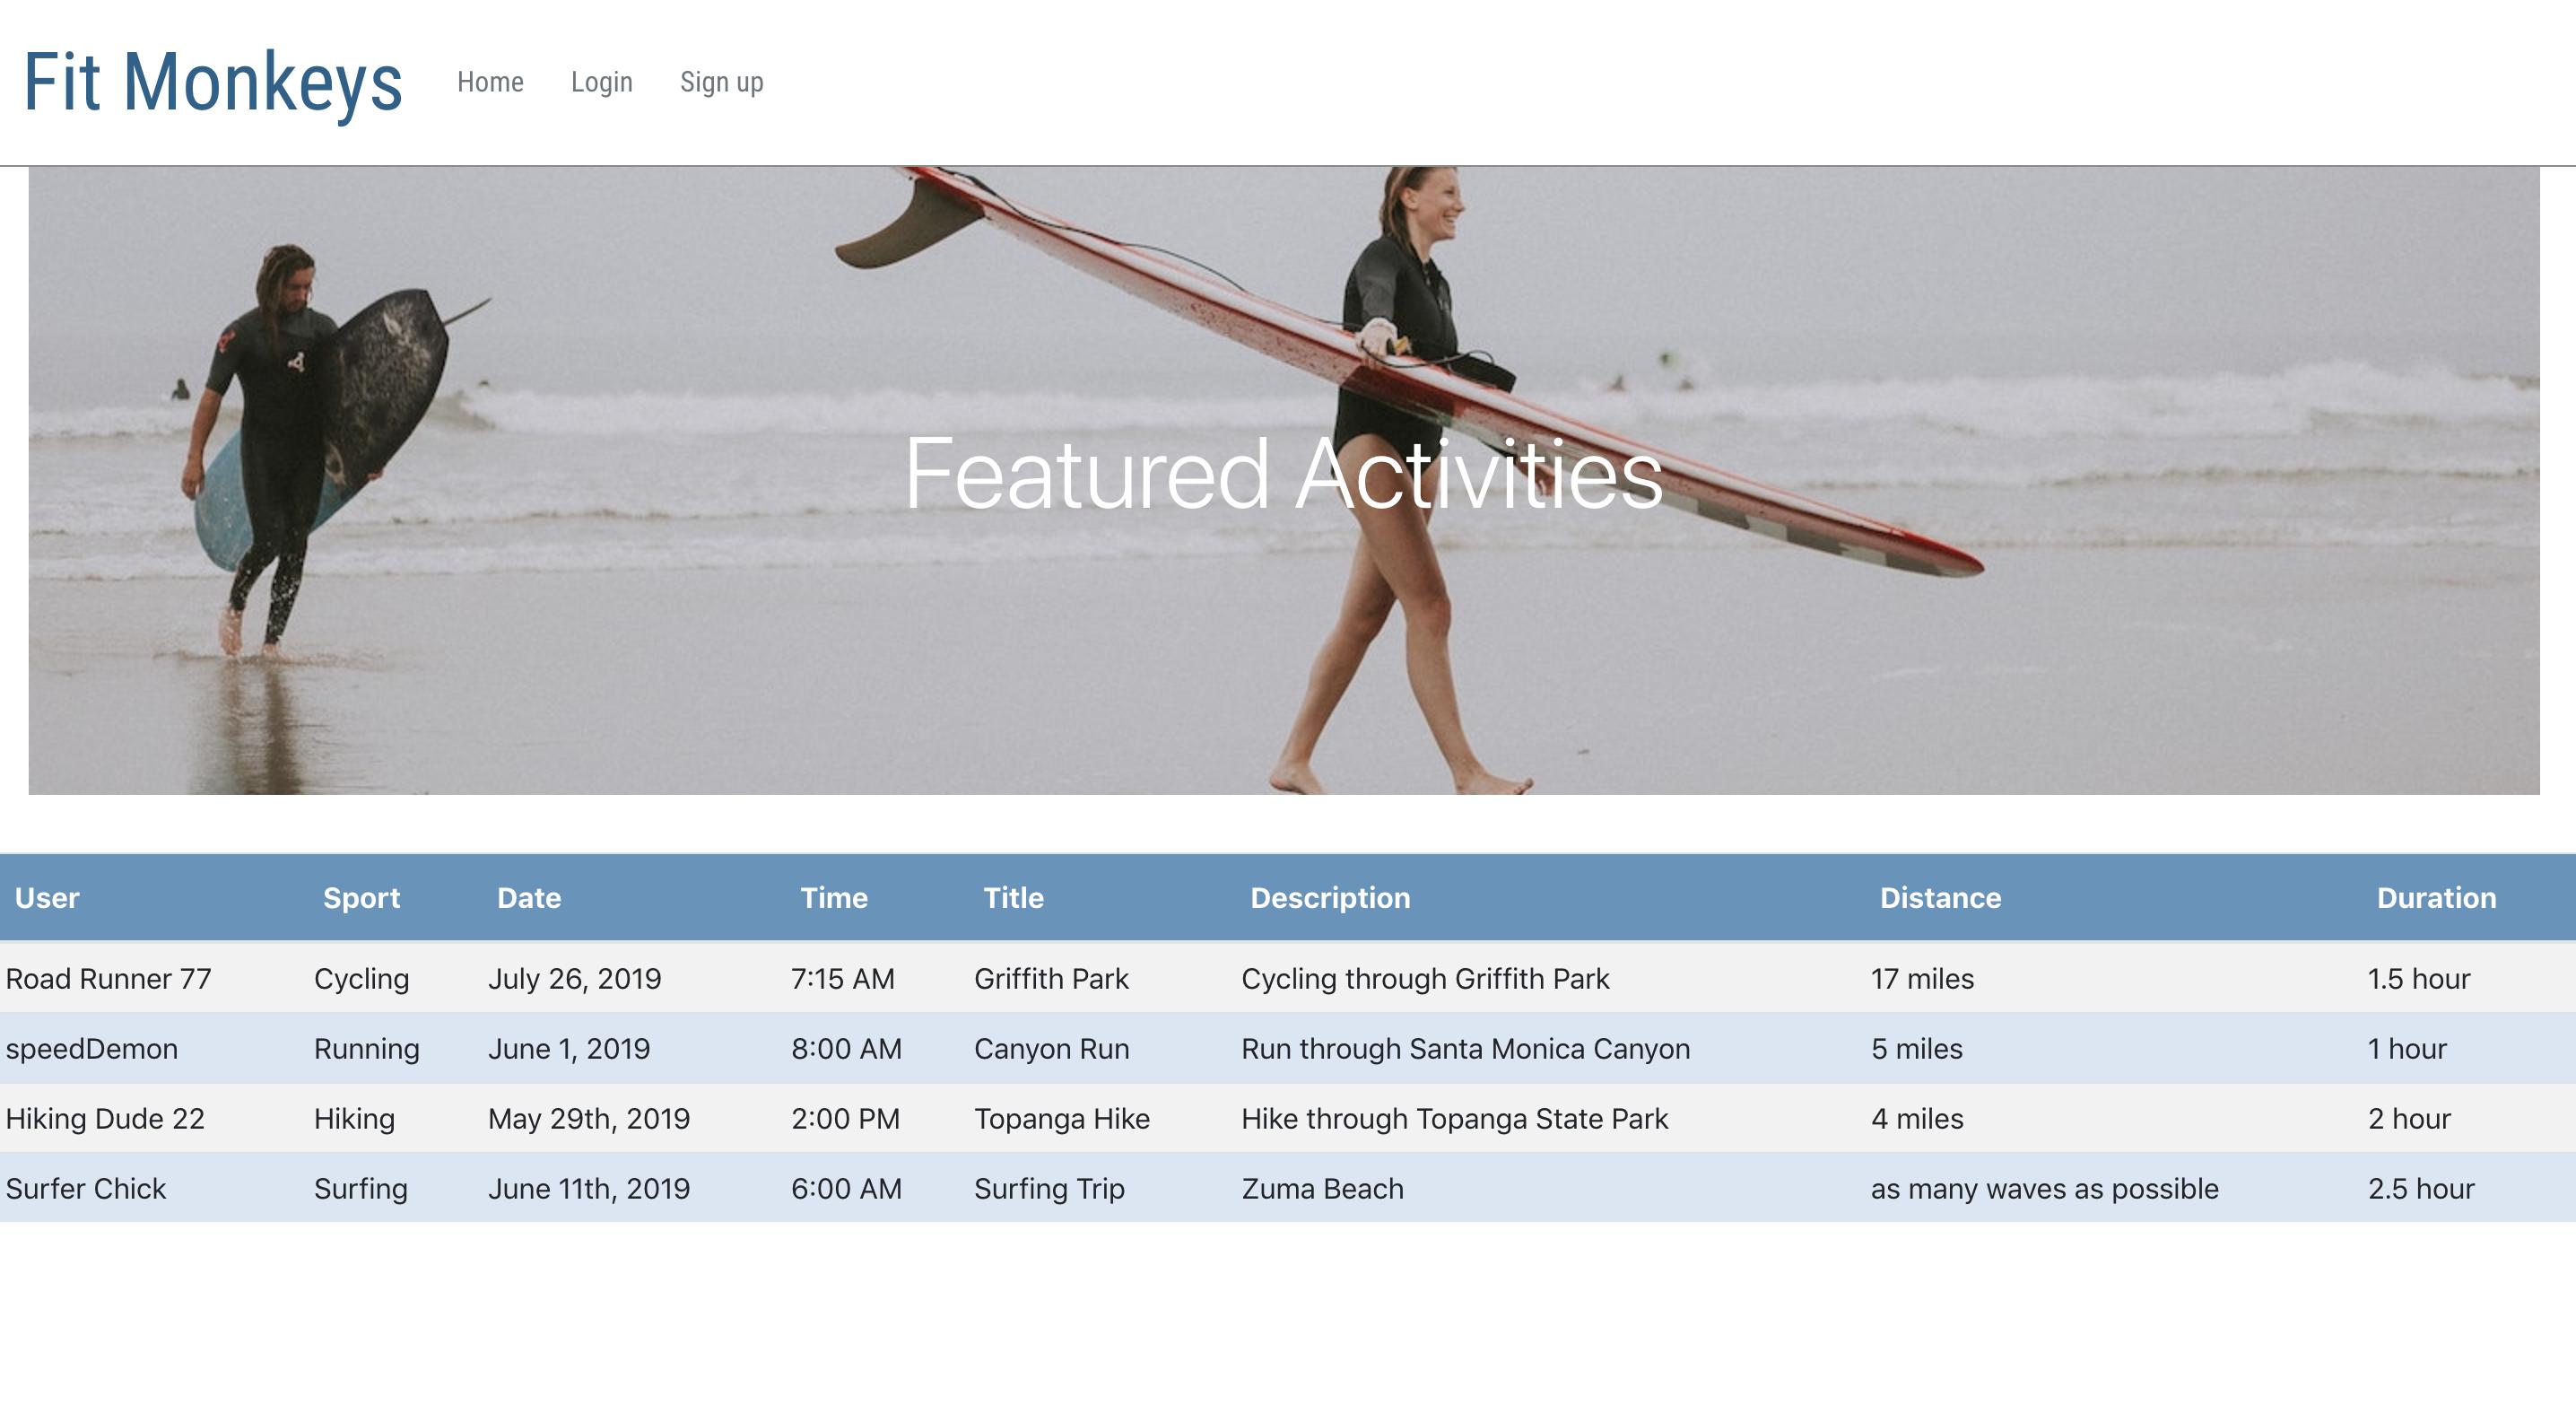Screen dimensions: 2576x1405
Task: Click the Fit Monkeys logo title
Action: 212,82
